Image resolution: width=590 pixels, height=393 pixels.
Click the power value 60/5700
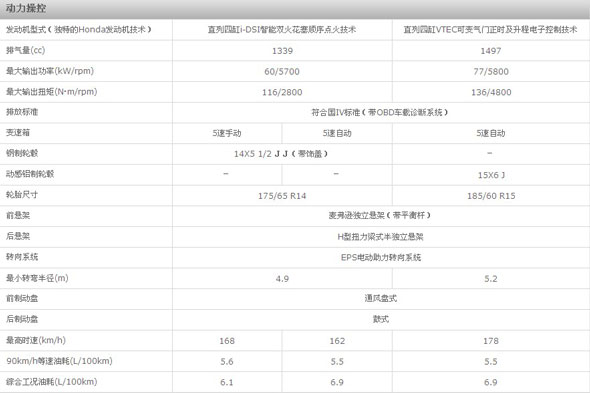point(282,72)
